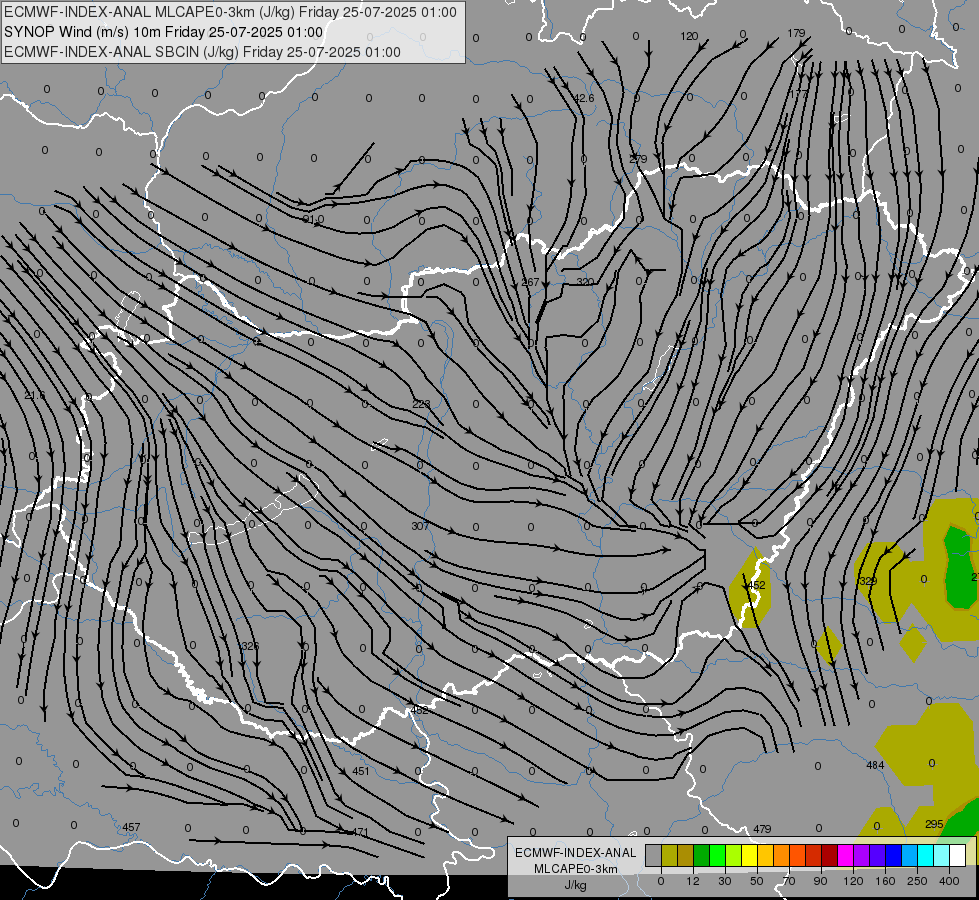Pick the magenta swatch in the legend
Screen dimensions: 979x900
pos(846,856)
